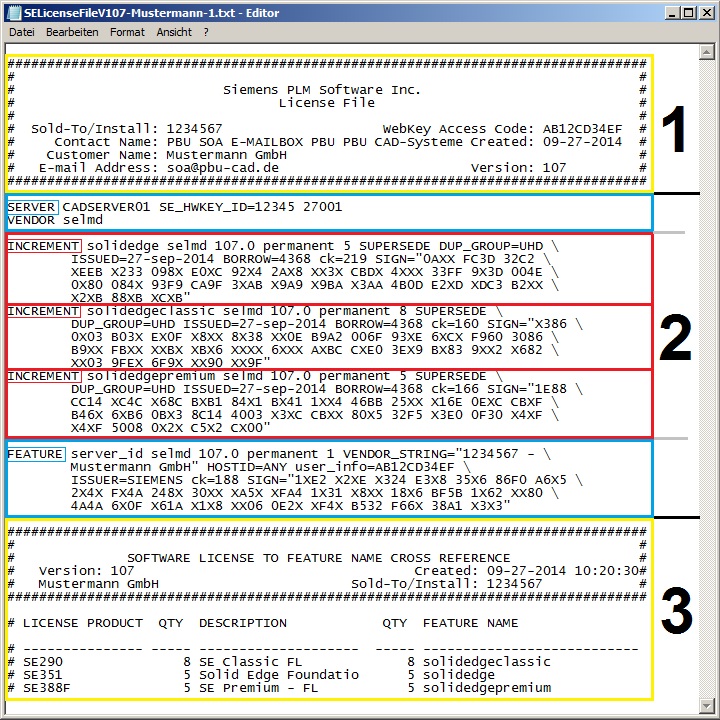Click the 'LICENSE PRODUCT' column header
Viewport: 720px width, 720px height.
[83, 623]
